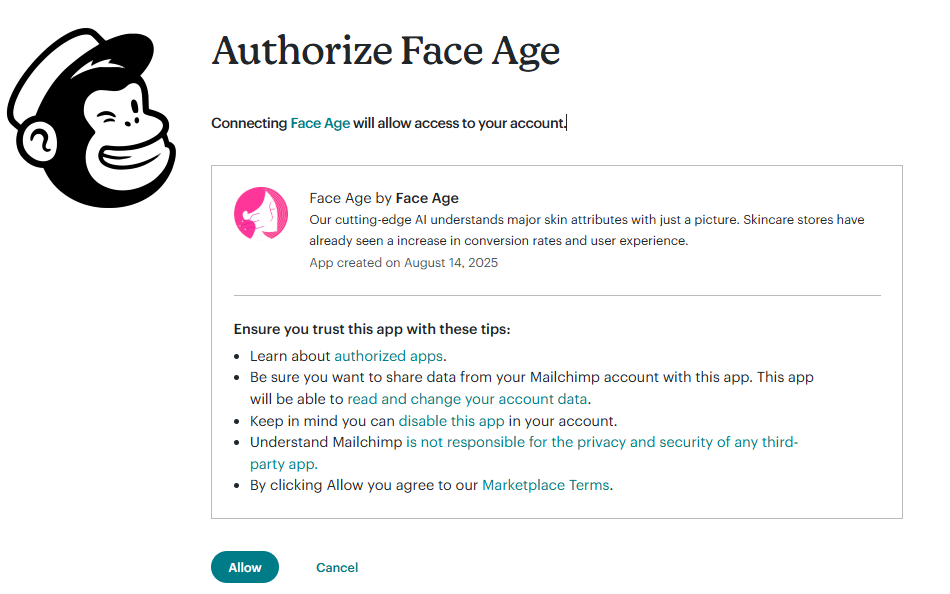The image size is (950, 594).
Task: Click the pink Face Age app icon
Action: pyautogui.click(x=261, y=213)
